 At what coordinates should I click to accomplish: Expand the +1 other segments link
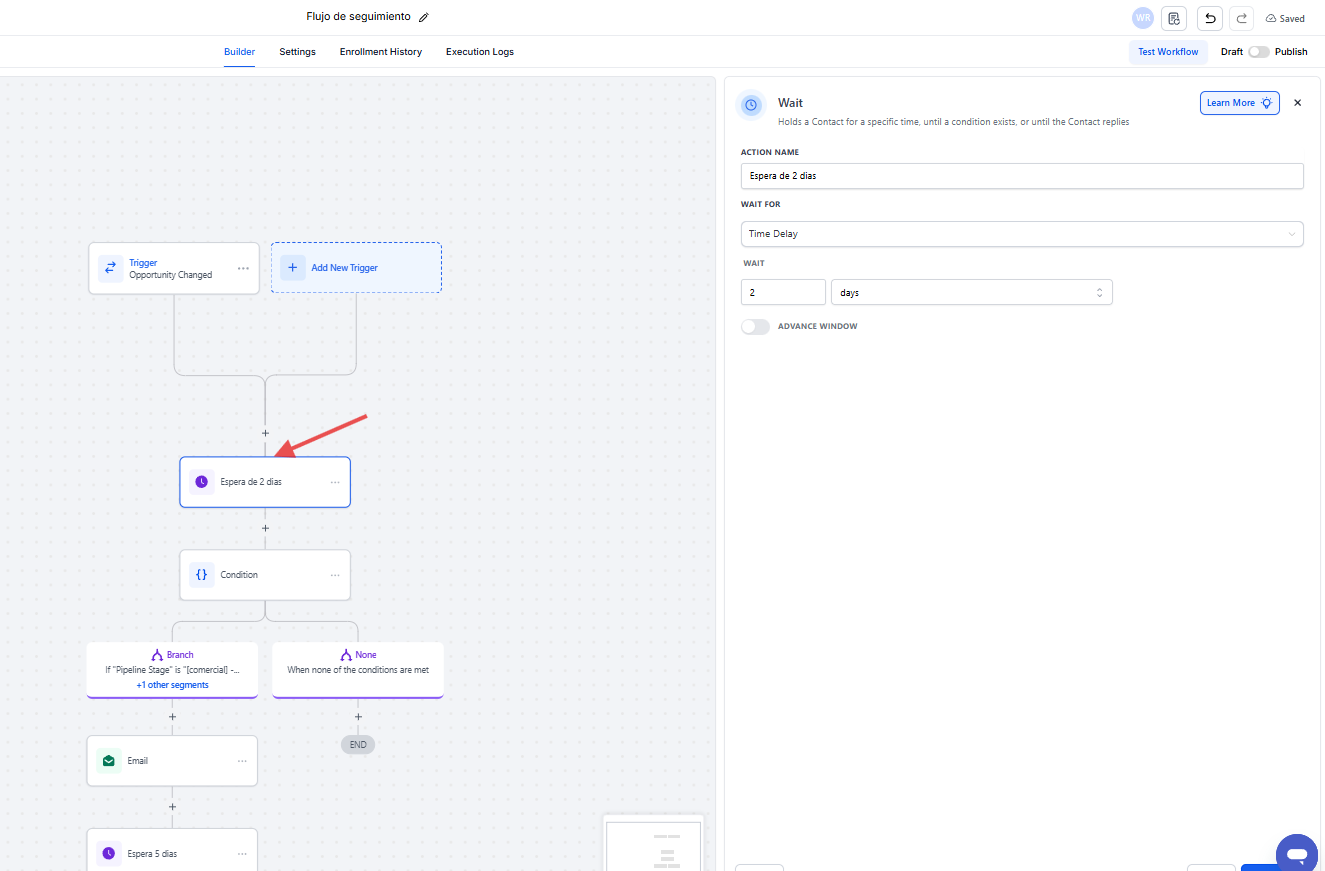point(172,685)
